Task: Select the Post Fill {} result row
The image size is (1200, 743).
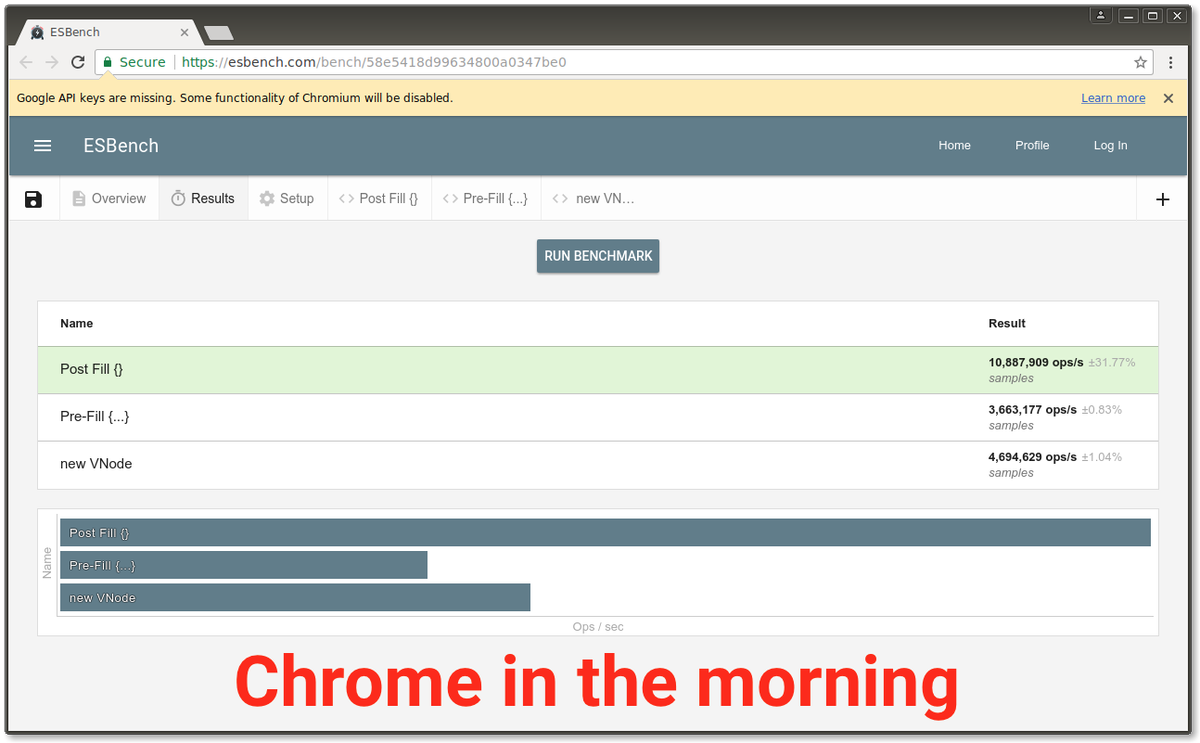Action: 598,370
